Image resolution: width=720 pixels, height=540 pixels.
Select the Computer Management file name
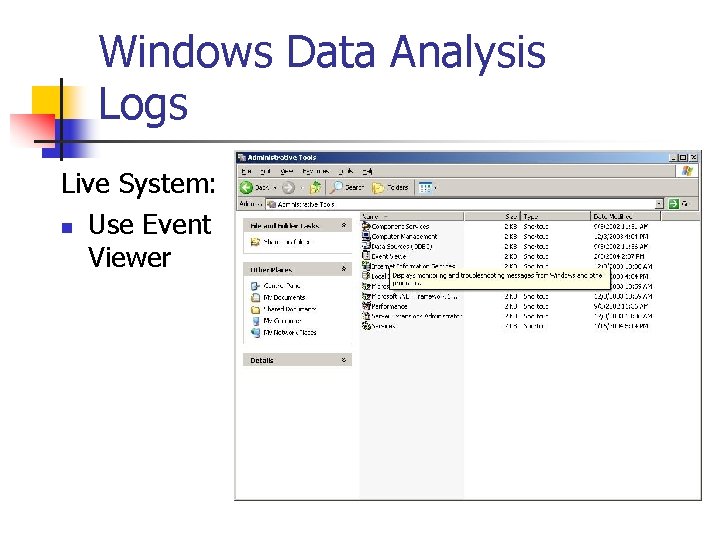pyautogui.click(x=405, y=236)
